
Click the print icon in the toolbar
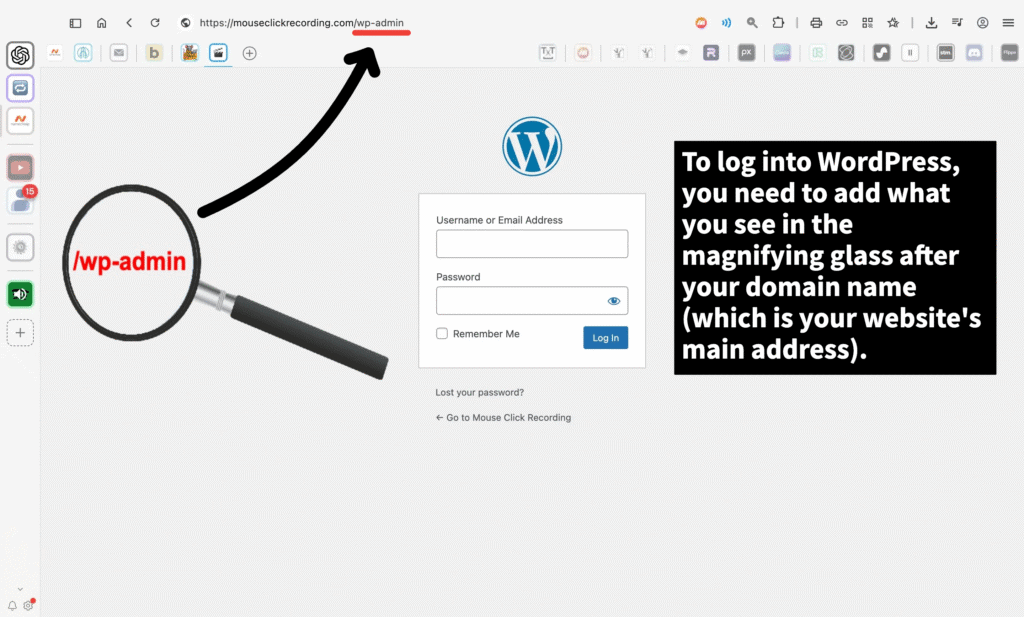click(x=816, y=22)
